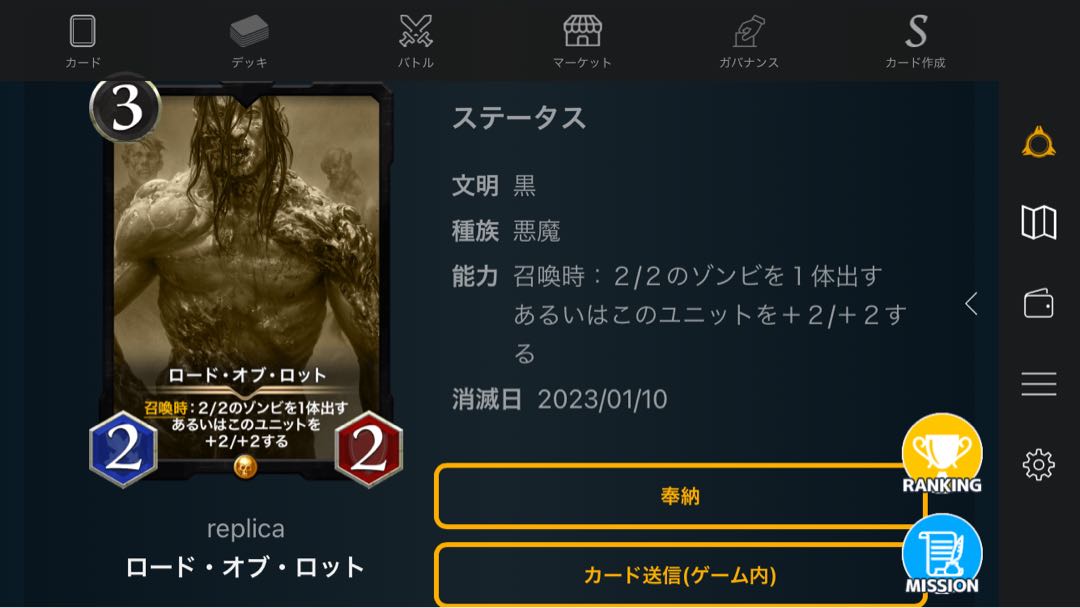Switch to the デッキ deck tab
This screenshot has width=1080, height=608.
click(249, 41)
